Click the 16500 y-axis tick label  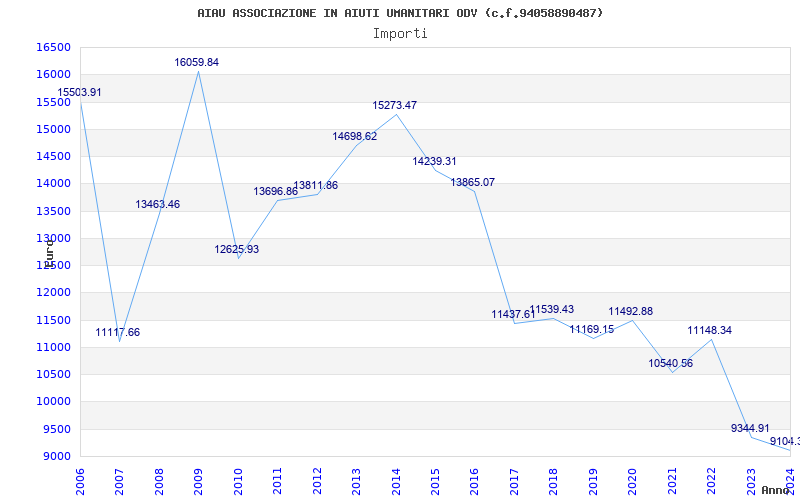(53, 47)
